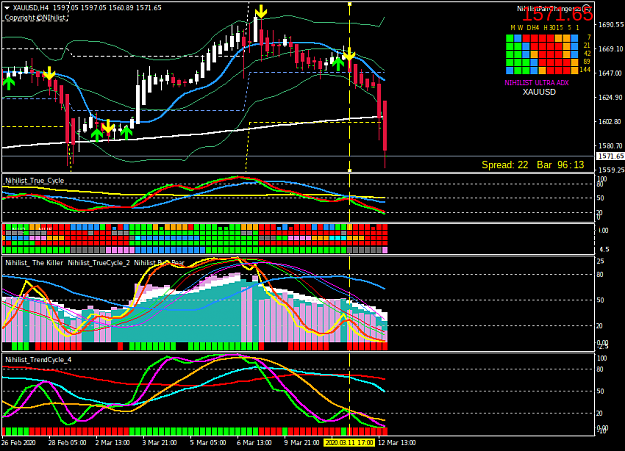Click the M timeframe header in the ADX dashboard
Image resolution: width=625 pixels, height=451 pixels.
513,28
